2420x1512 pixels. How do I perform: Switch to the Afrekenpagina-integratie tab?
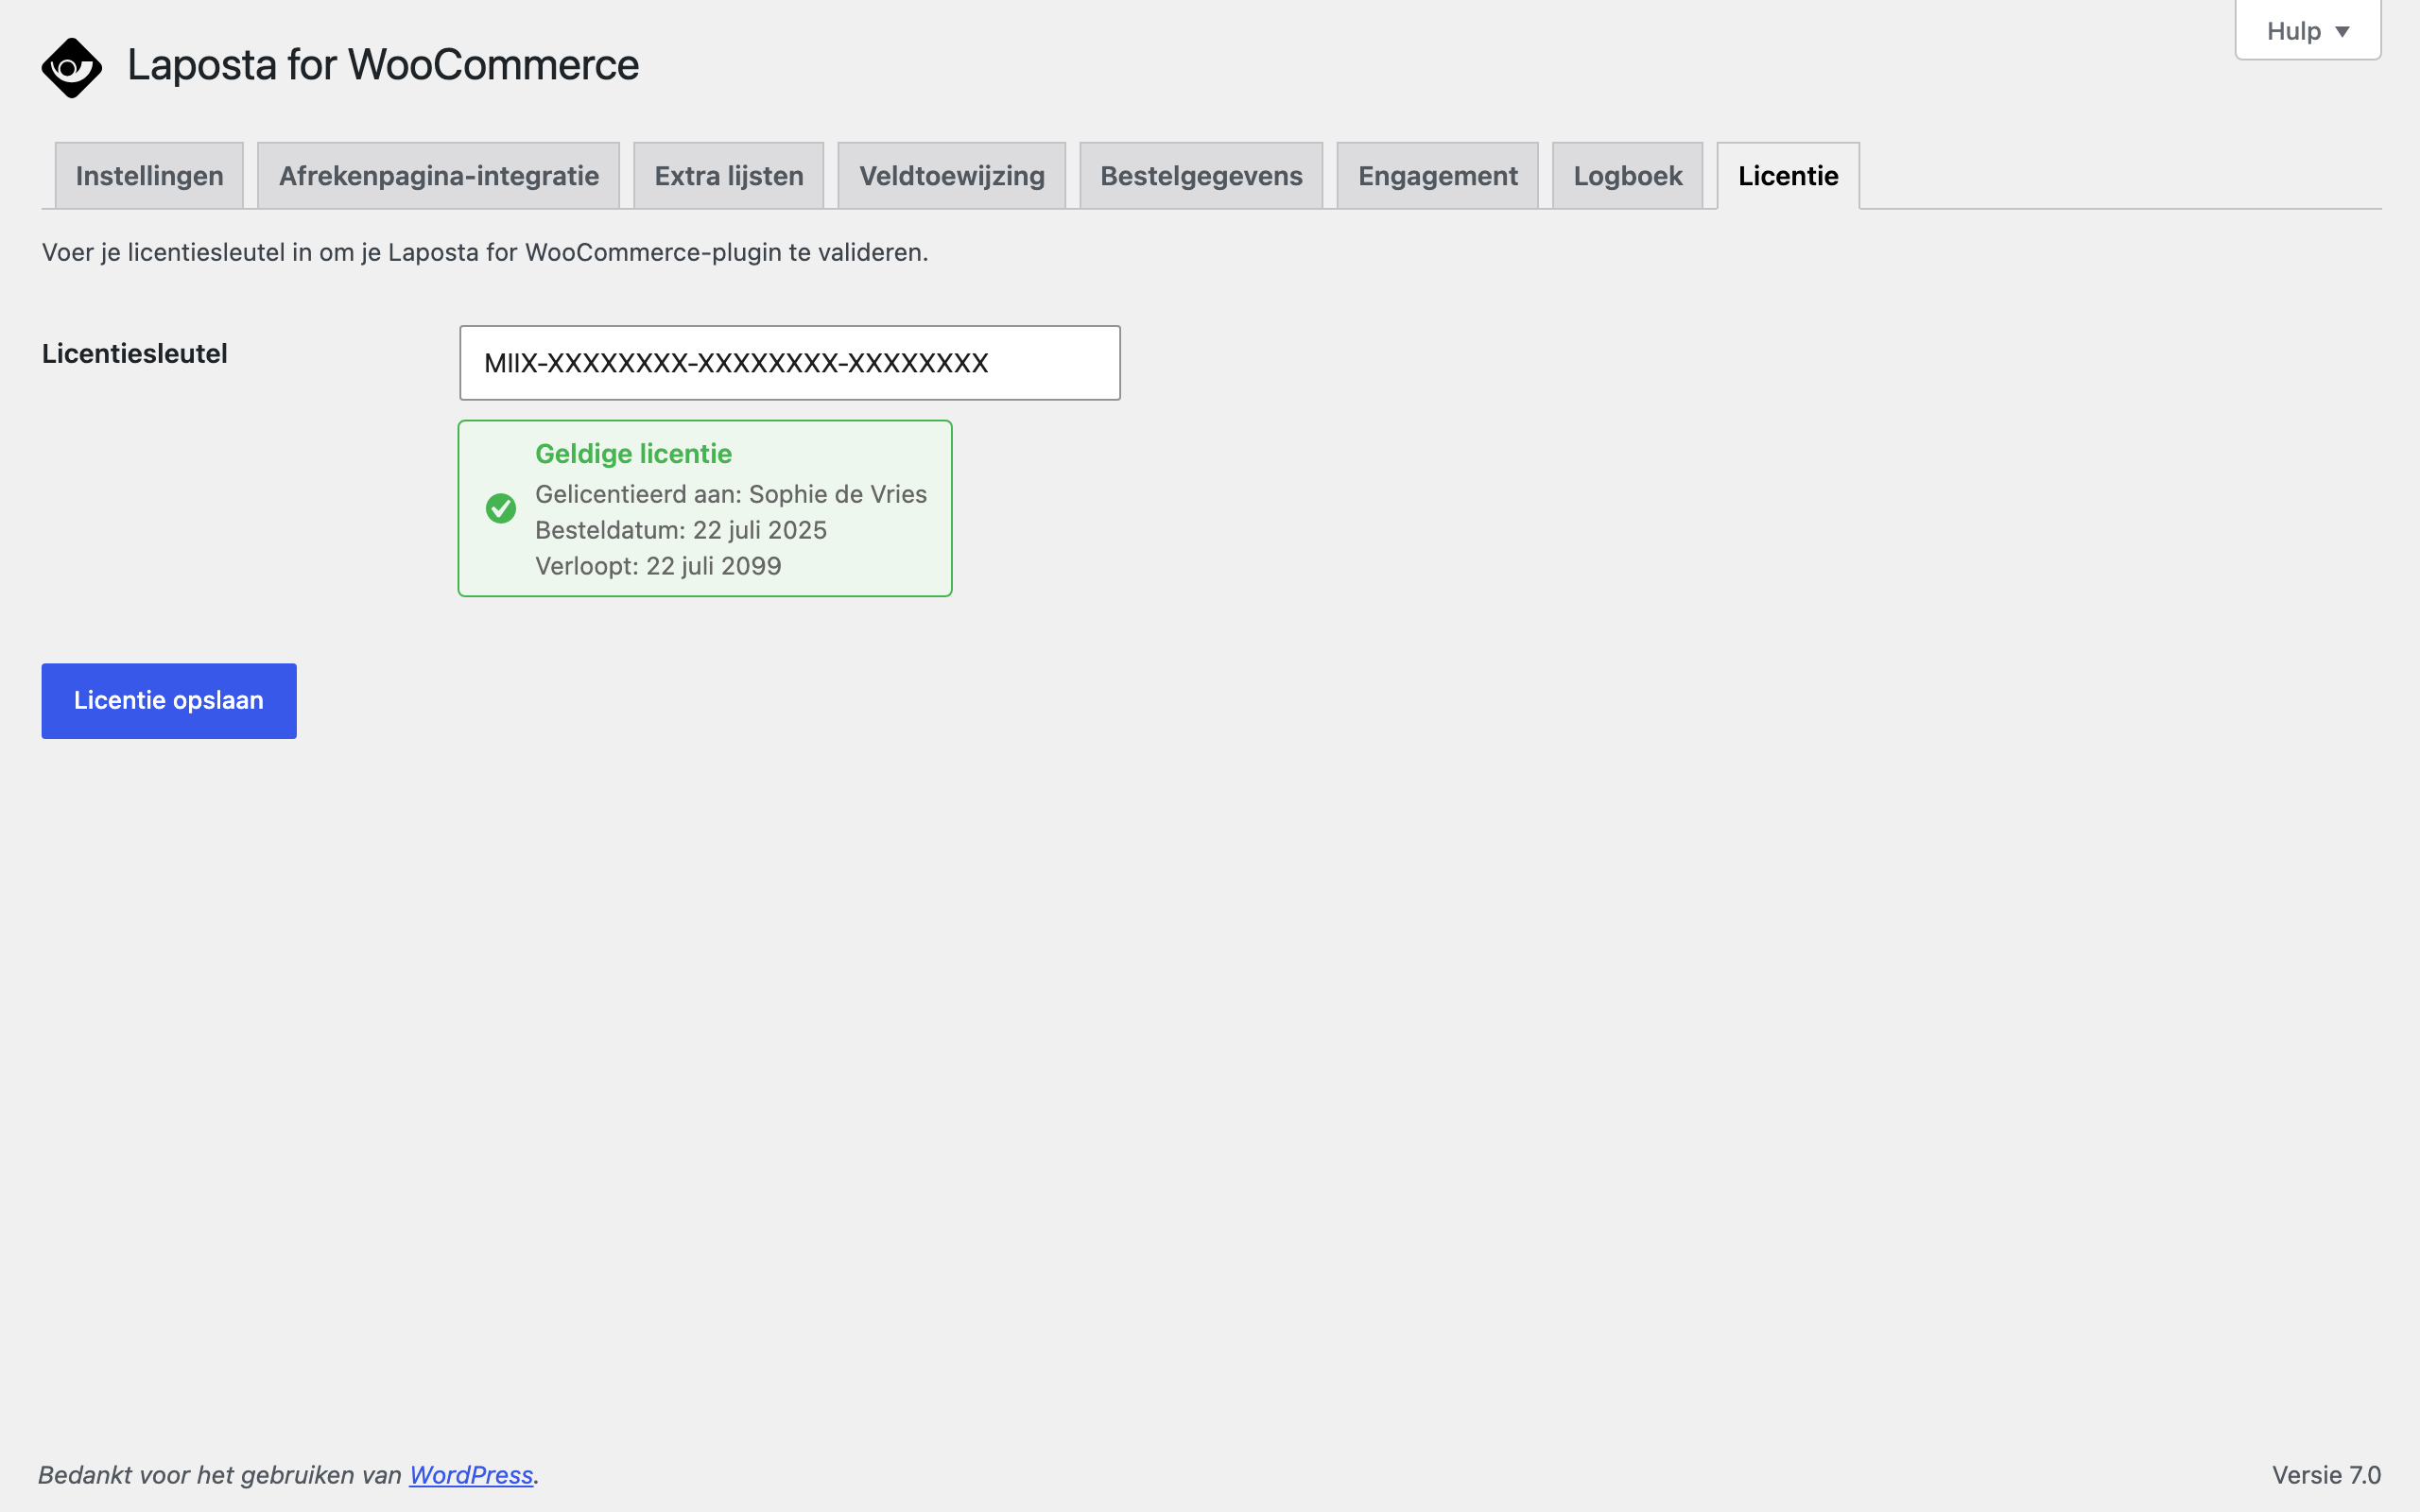coord(438,176)
